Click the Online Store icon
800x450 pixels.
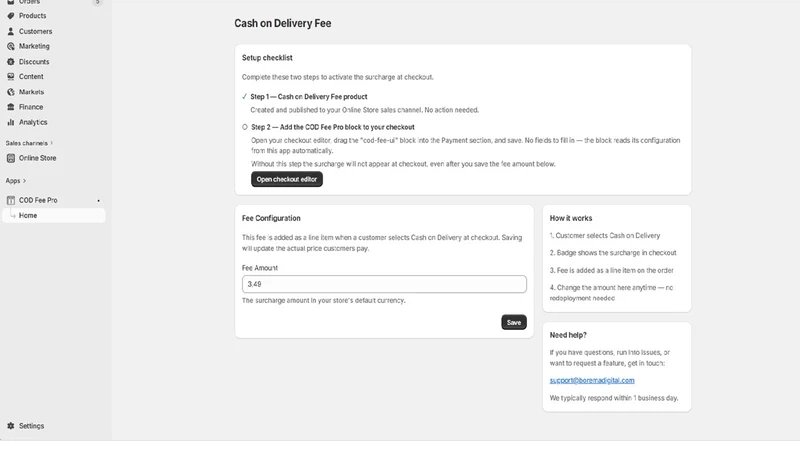[x=11, y=158]
